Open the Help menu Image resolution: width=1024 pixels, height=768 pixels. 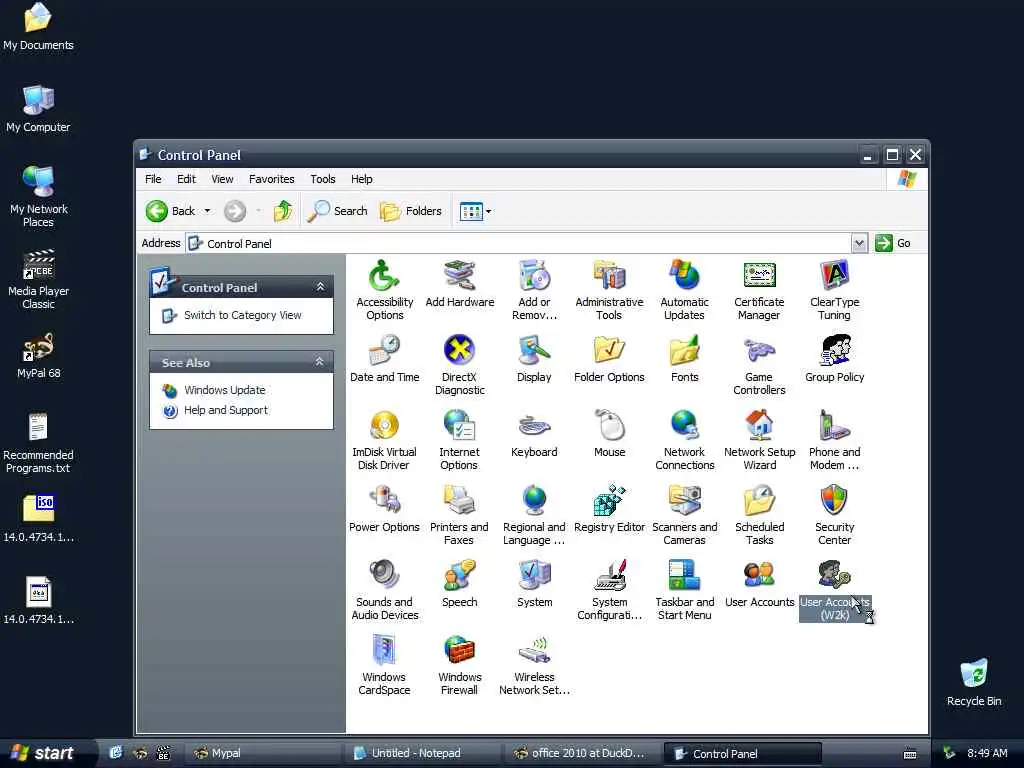pos(361,179)
